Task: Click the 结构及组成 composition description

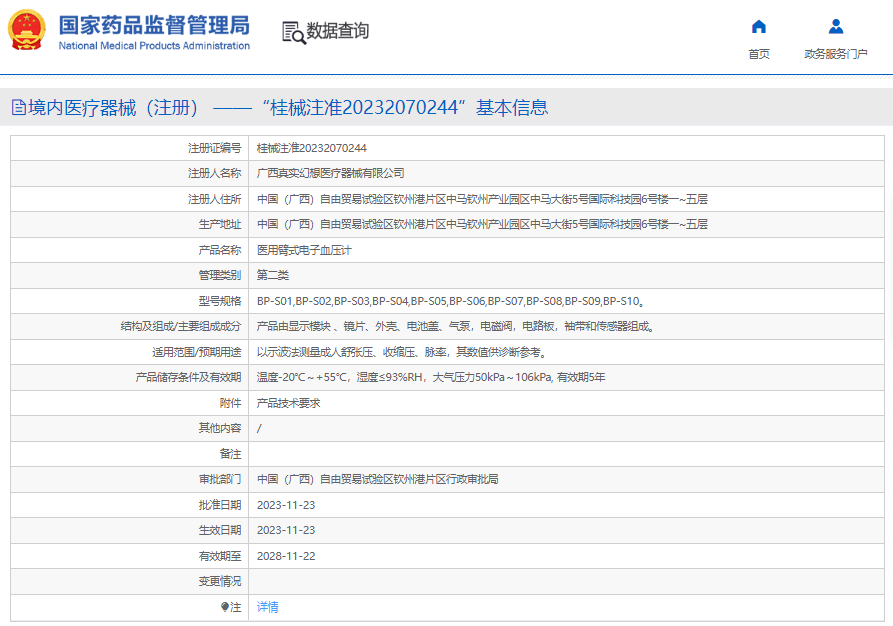Action: click(x=455, y=326)
